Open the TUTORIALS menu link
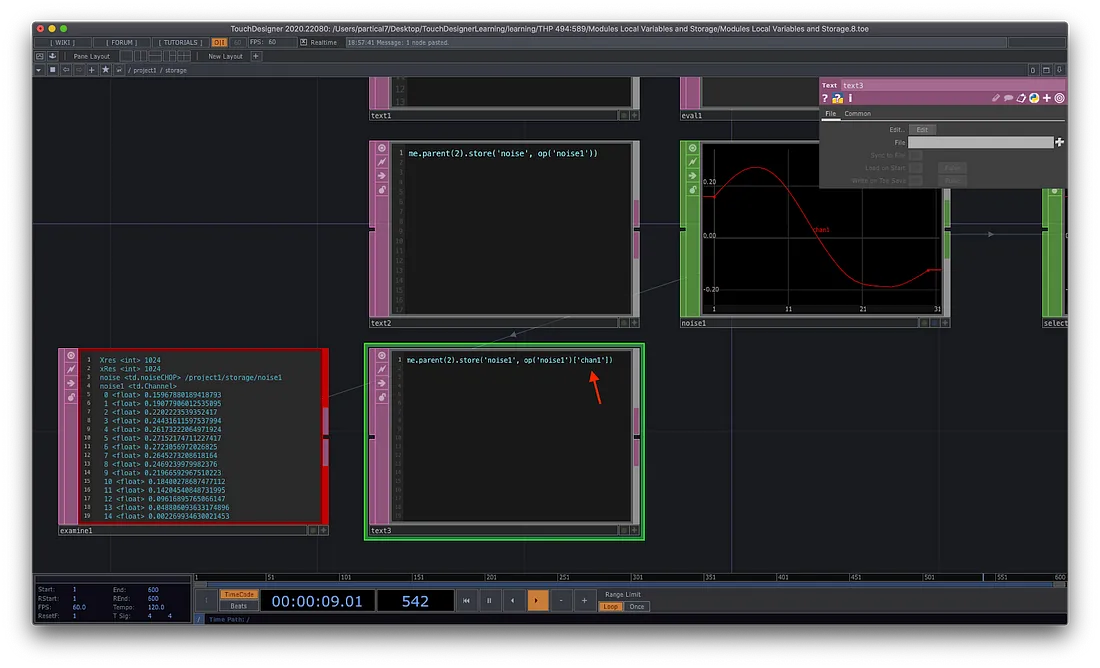Screen dimensions: 1100x668 click(180, 43)
